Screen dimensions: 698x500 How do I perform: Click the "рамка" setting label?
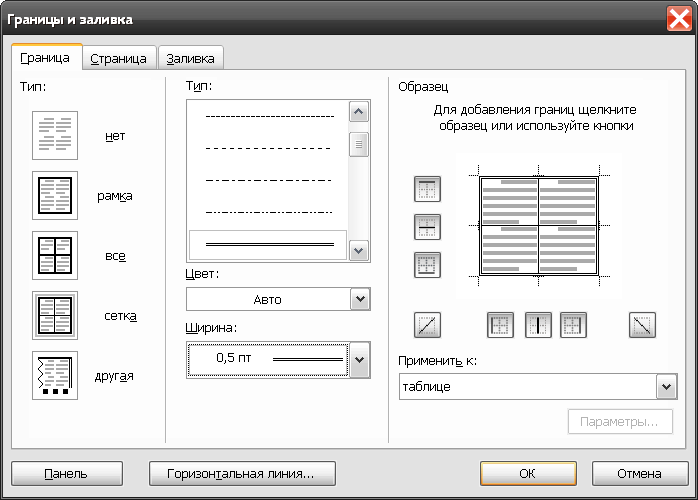[x=115, y=196]
